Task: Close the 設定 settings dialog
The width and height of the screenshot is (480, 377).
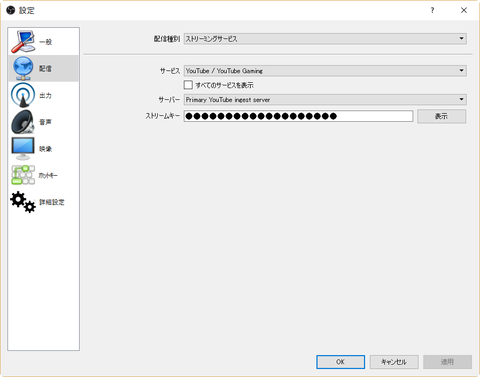Action: click(464, 10)
